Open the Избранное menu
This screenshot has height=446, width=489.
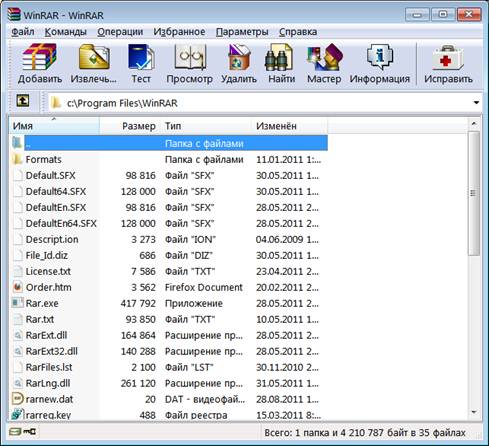tap(179, 32)
